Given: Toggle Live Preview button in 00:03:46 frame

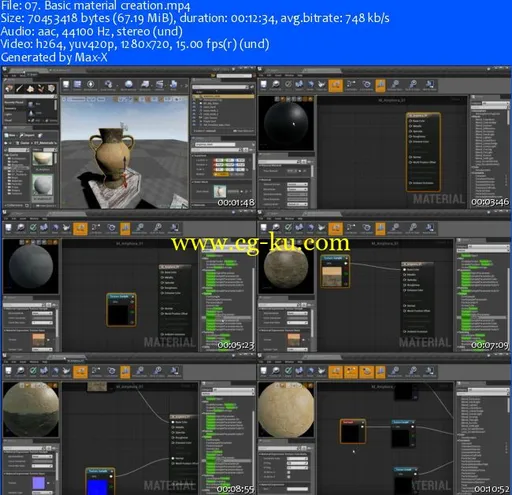Looking at the screenshot, I should 351,85.
